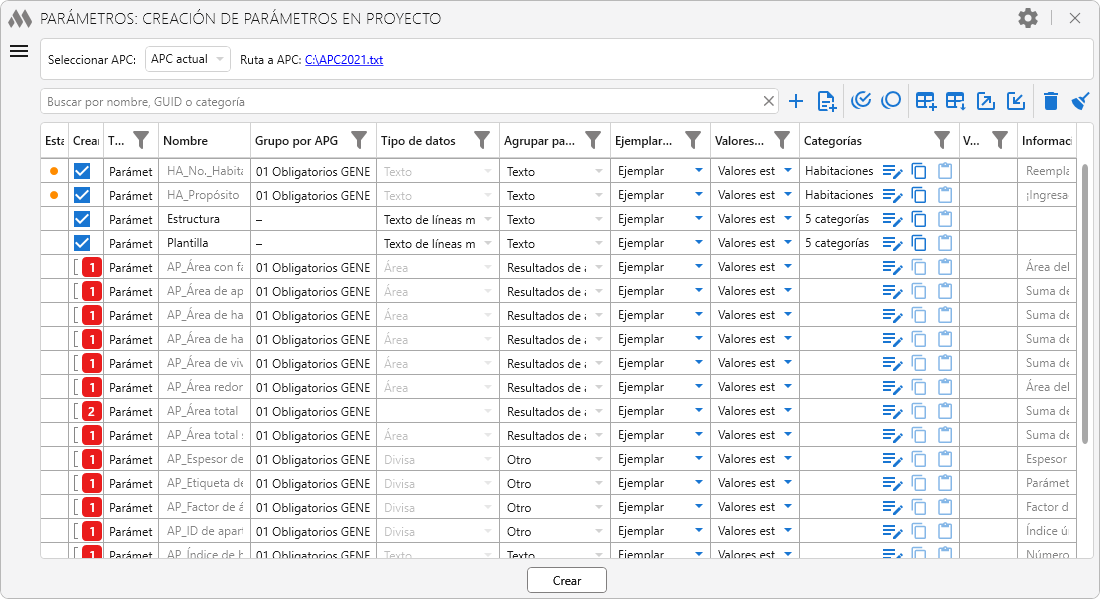1100x599 pixels.
Task: Open the Ejemplar dropdown in Plantilla row
Action: pos(698,243)
